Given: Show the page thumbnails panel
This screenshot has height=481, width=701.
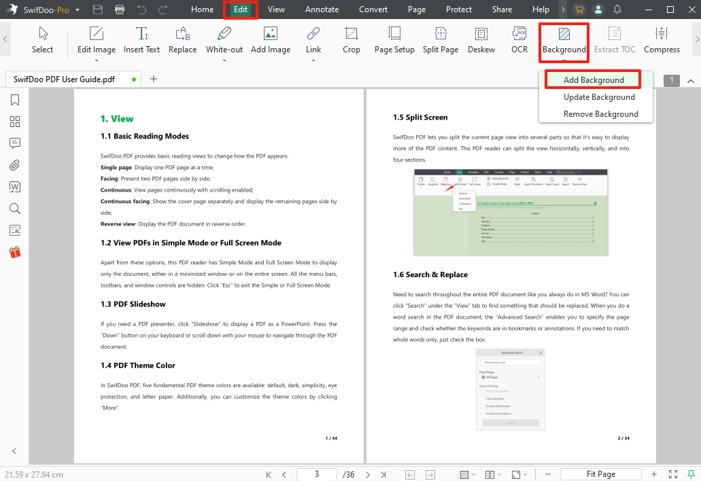Looking at the screenshot, I should (x=15, y=122).
